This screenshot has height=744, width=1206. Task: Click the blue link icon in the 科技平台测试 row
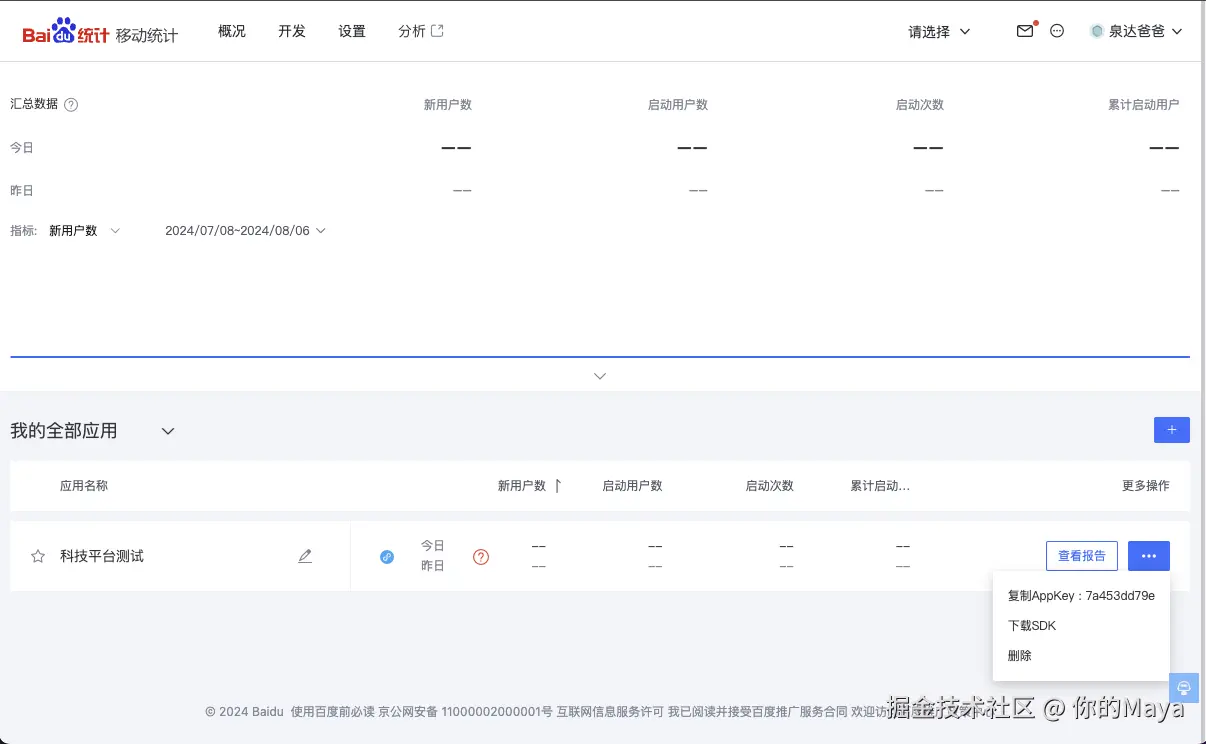387,557
